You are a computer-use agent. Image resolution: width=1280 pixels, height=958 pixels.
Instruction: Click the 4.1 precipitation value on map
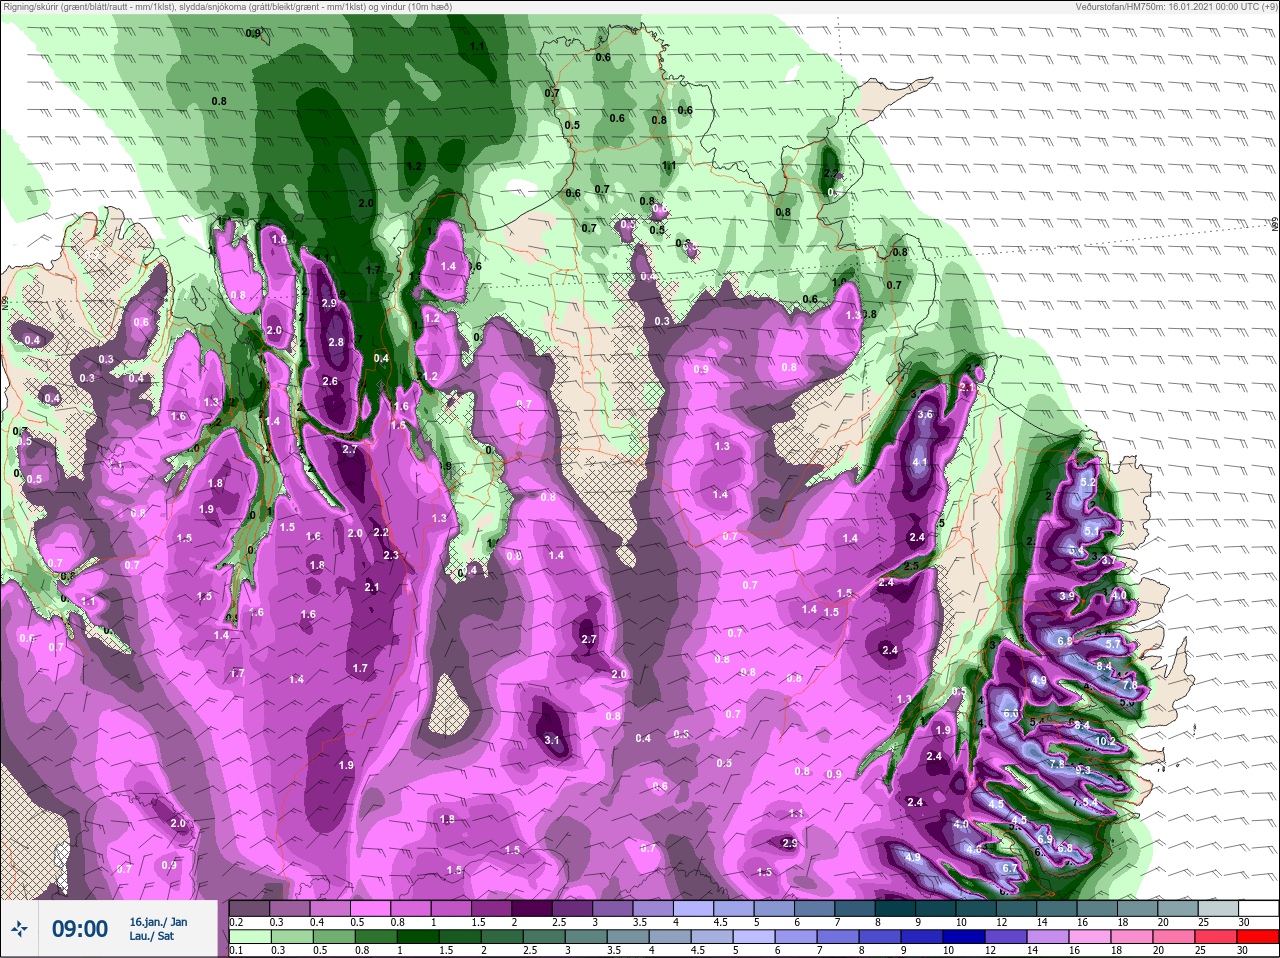(x=920, y=462)
